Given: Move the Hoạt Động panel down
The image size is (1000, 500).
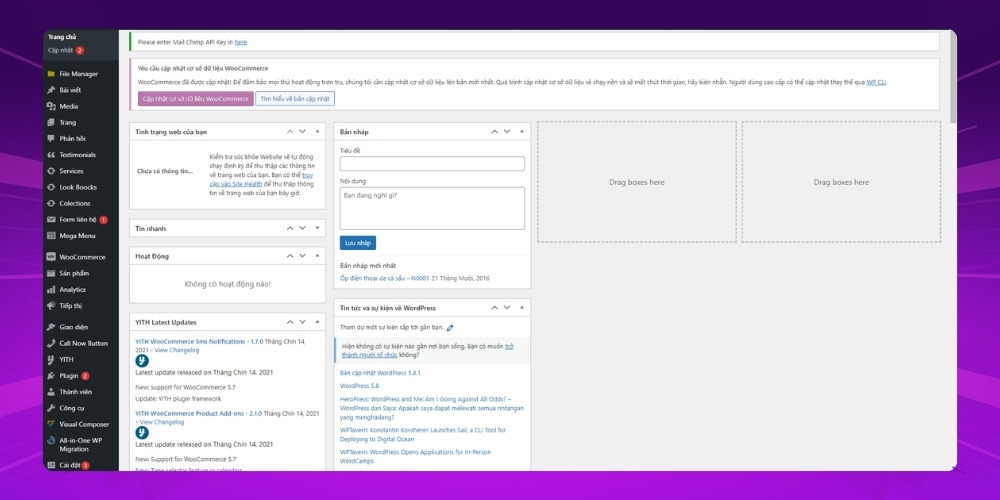Looking at the screenshot, I should pyautogui.click(x=302, y=256).
